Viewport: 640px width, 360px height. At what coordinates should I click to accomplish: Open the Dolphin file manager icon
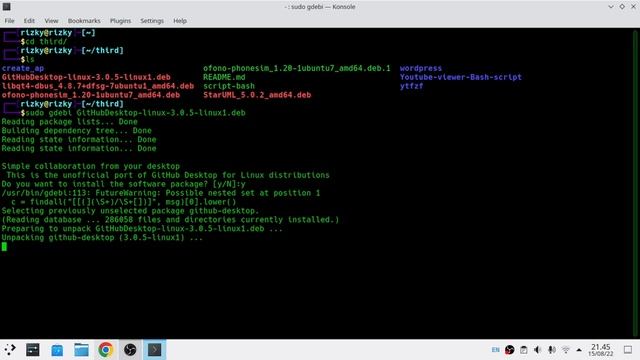click(81, 349)
